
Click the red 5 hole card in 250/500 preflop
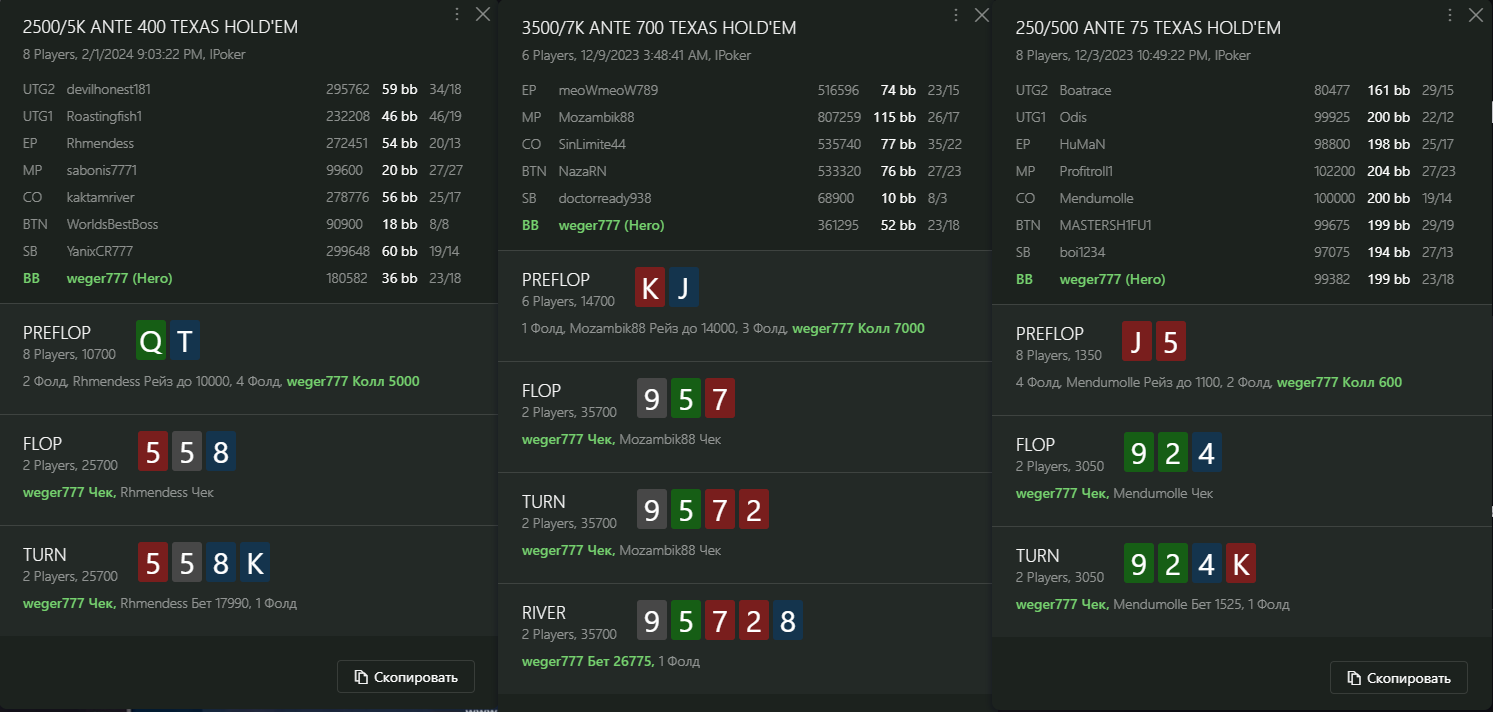(x=1171, y=343)
